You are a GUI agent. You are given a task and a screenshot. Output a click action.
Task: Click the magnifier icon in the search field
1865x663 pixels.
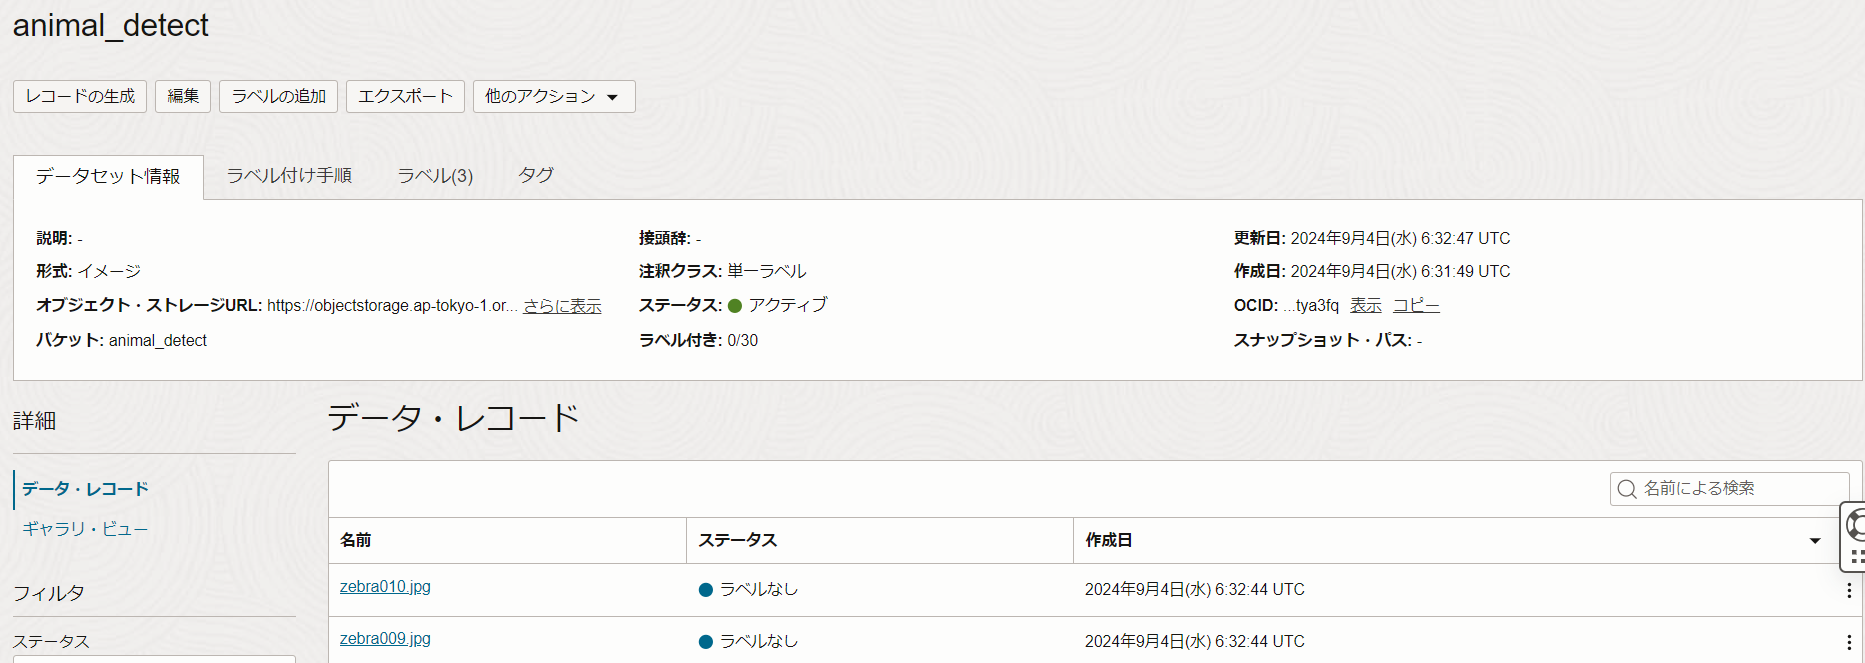[1627, 489]
